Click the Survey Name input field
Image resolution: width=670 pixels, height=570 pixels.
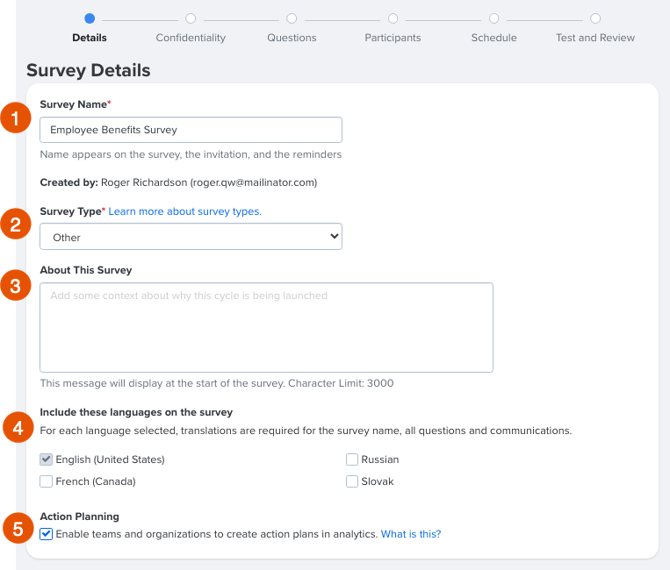coord(191,130)
